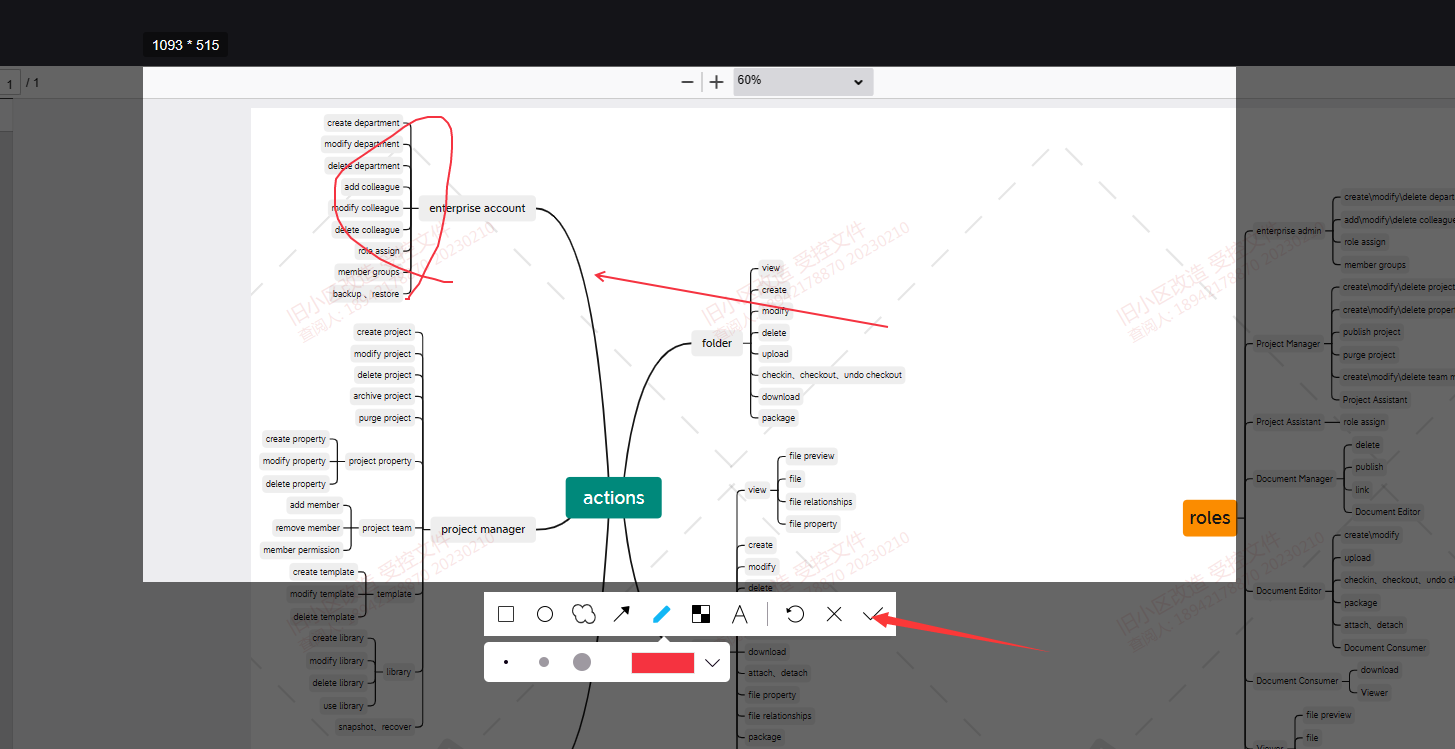The image size is (1455, 749).
Task: Set brush size to the largest dot
Action: [582, 662]
